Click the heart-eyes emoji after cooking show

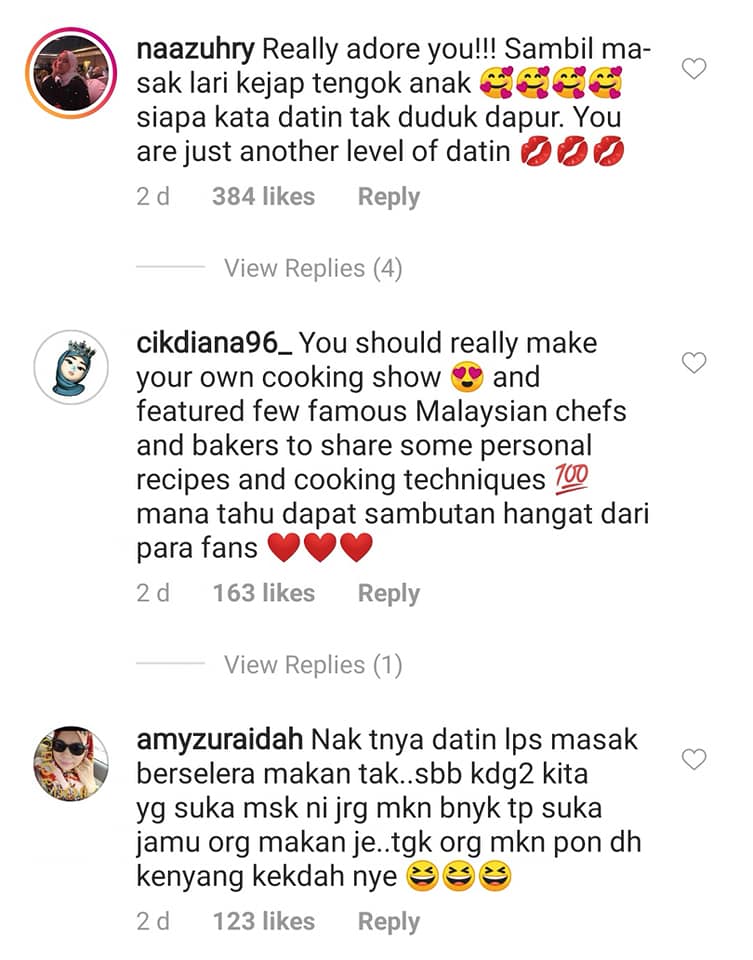[x=467, y=377]
